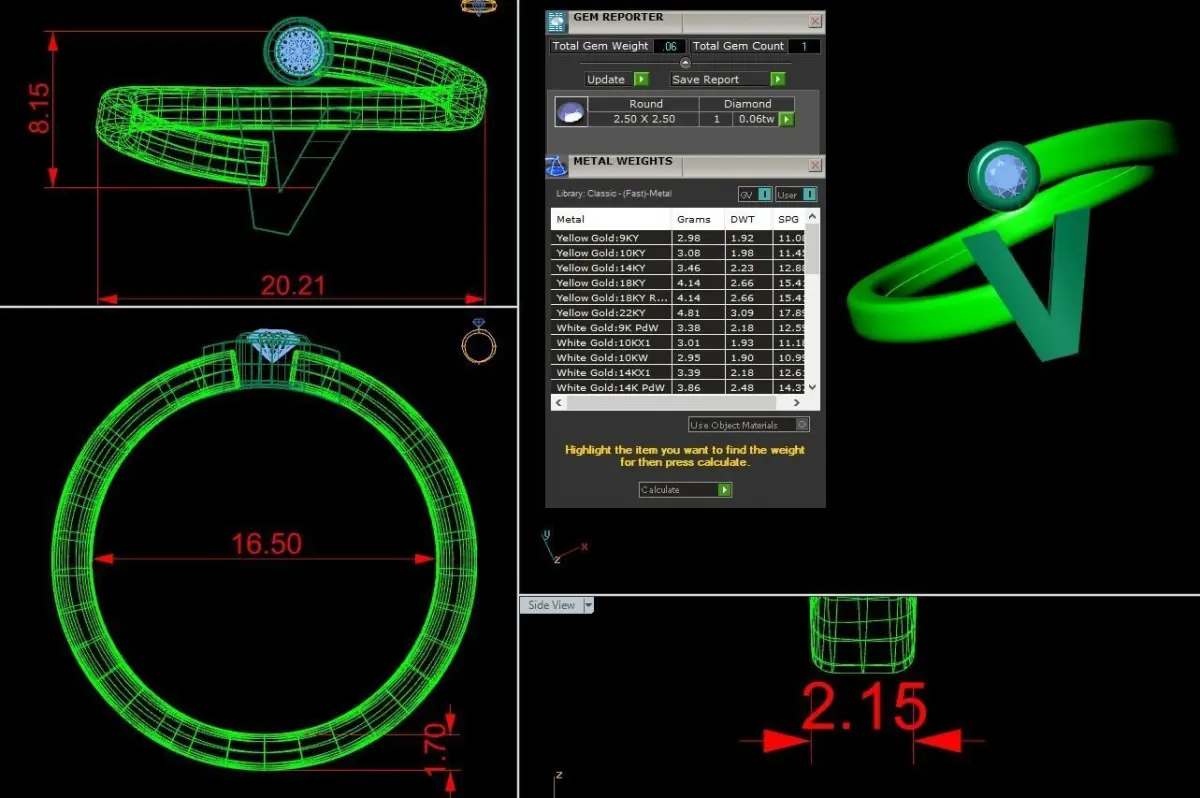Toggle the GV library switch
Viewport: 1200px width, 798px height.
pyautogui.click(x=754, y=194)
